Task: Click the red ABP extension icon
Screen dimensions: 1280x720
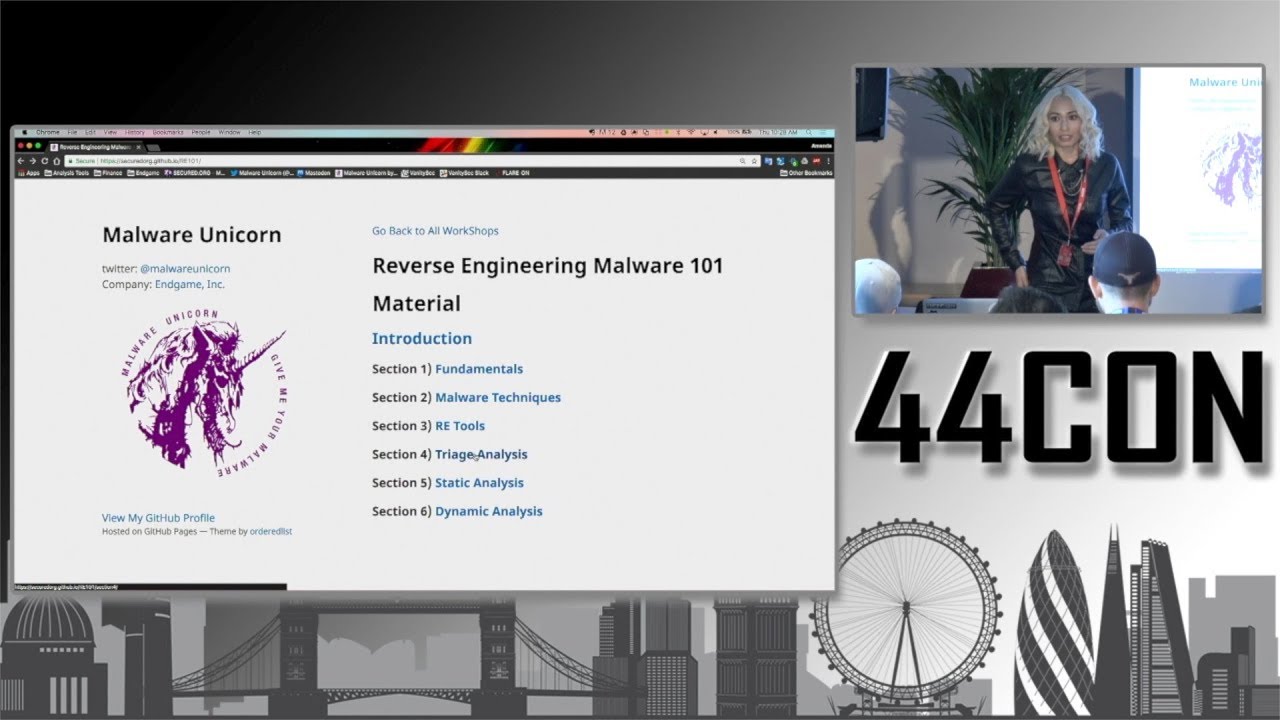Action: click(817, 161)
